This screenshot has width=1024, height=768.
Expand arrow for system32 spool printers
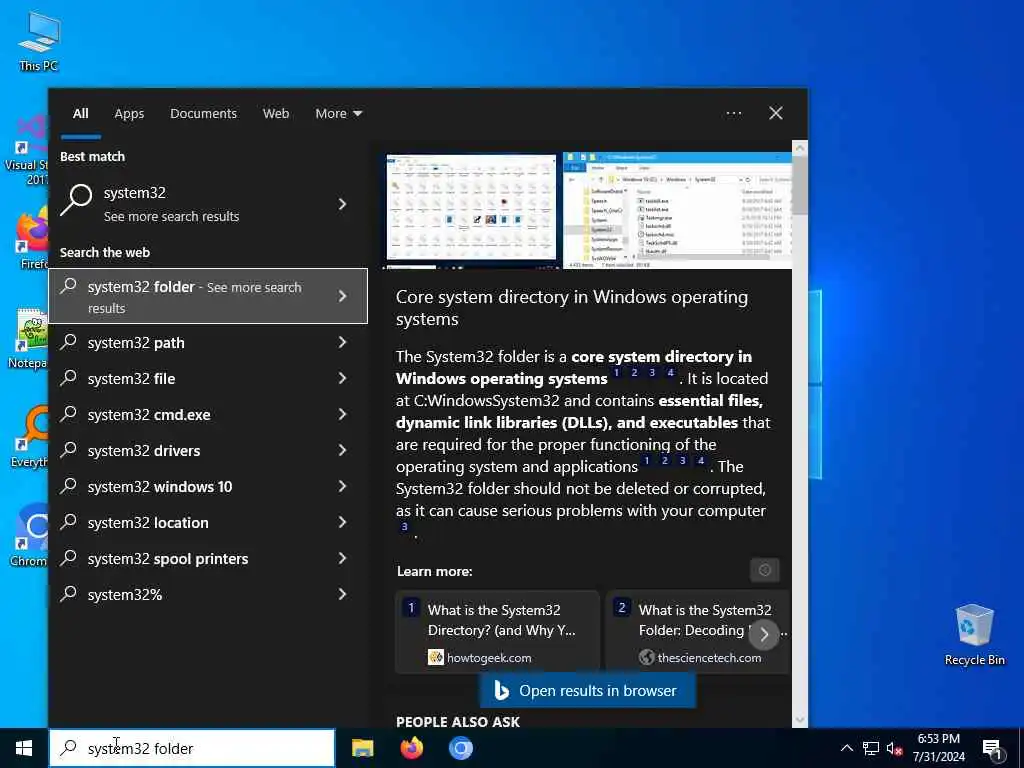(342, 558)
